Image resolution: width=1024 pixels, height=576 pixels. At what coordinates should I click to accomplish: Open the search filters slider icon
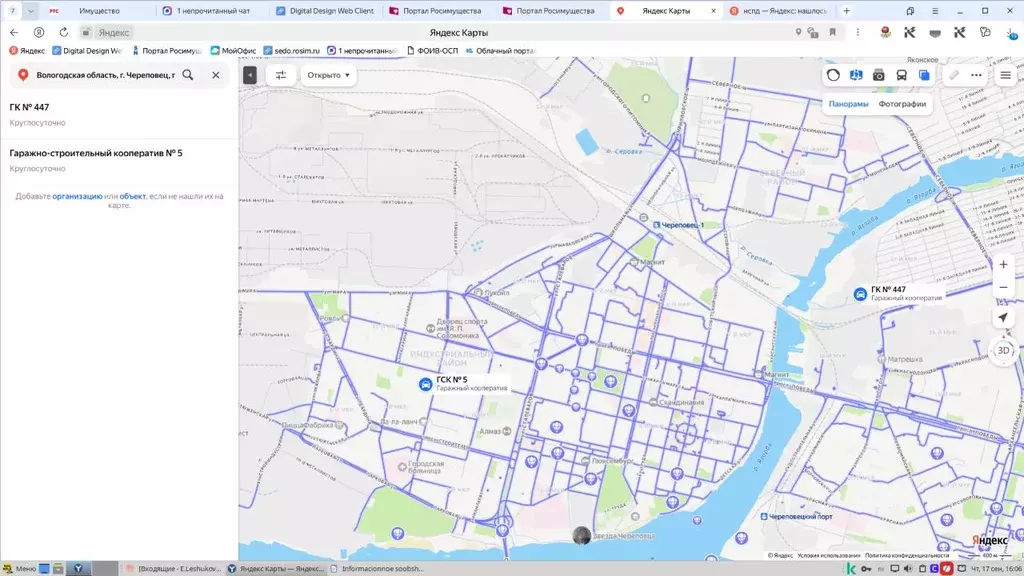coord(281,75)
